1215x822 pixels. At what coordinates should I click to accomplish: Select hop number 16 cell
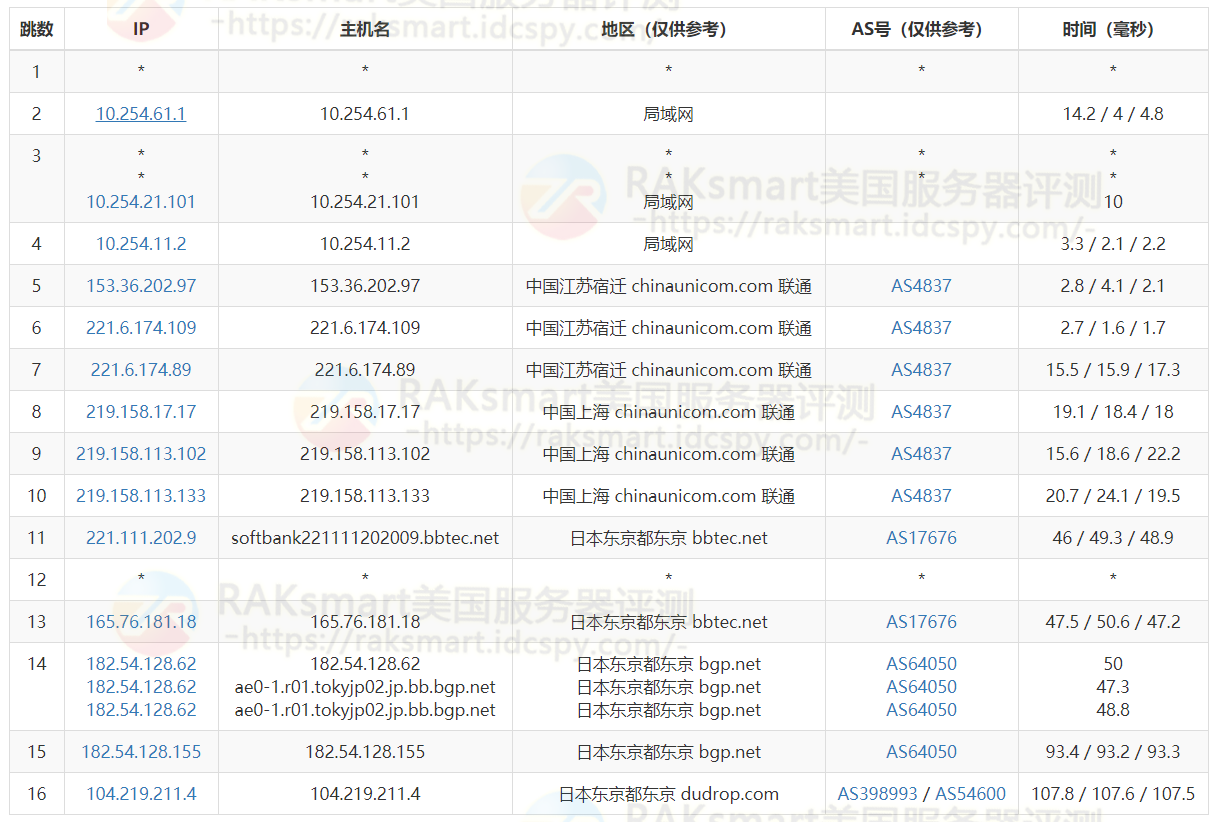(x=37, y=794)
